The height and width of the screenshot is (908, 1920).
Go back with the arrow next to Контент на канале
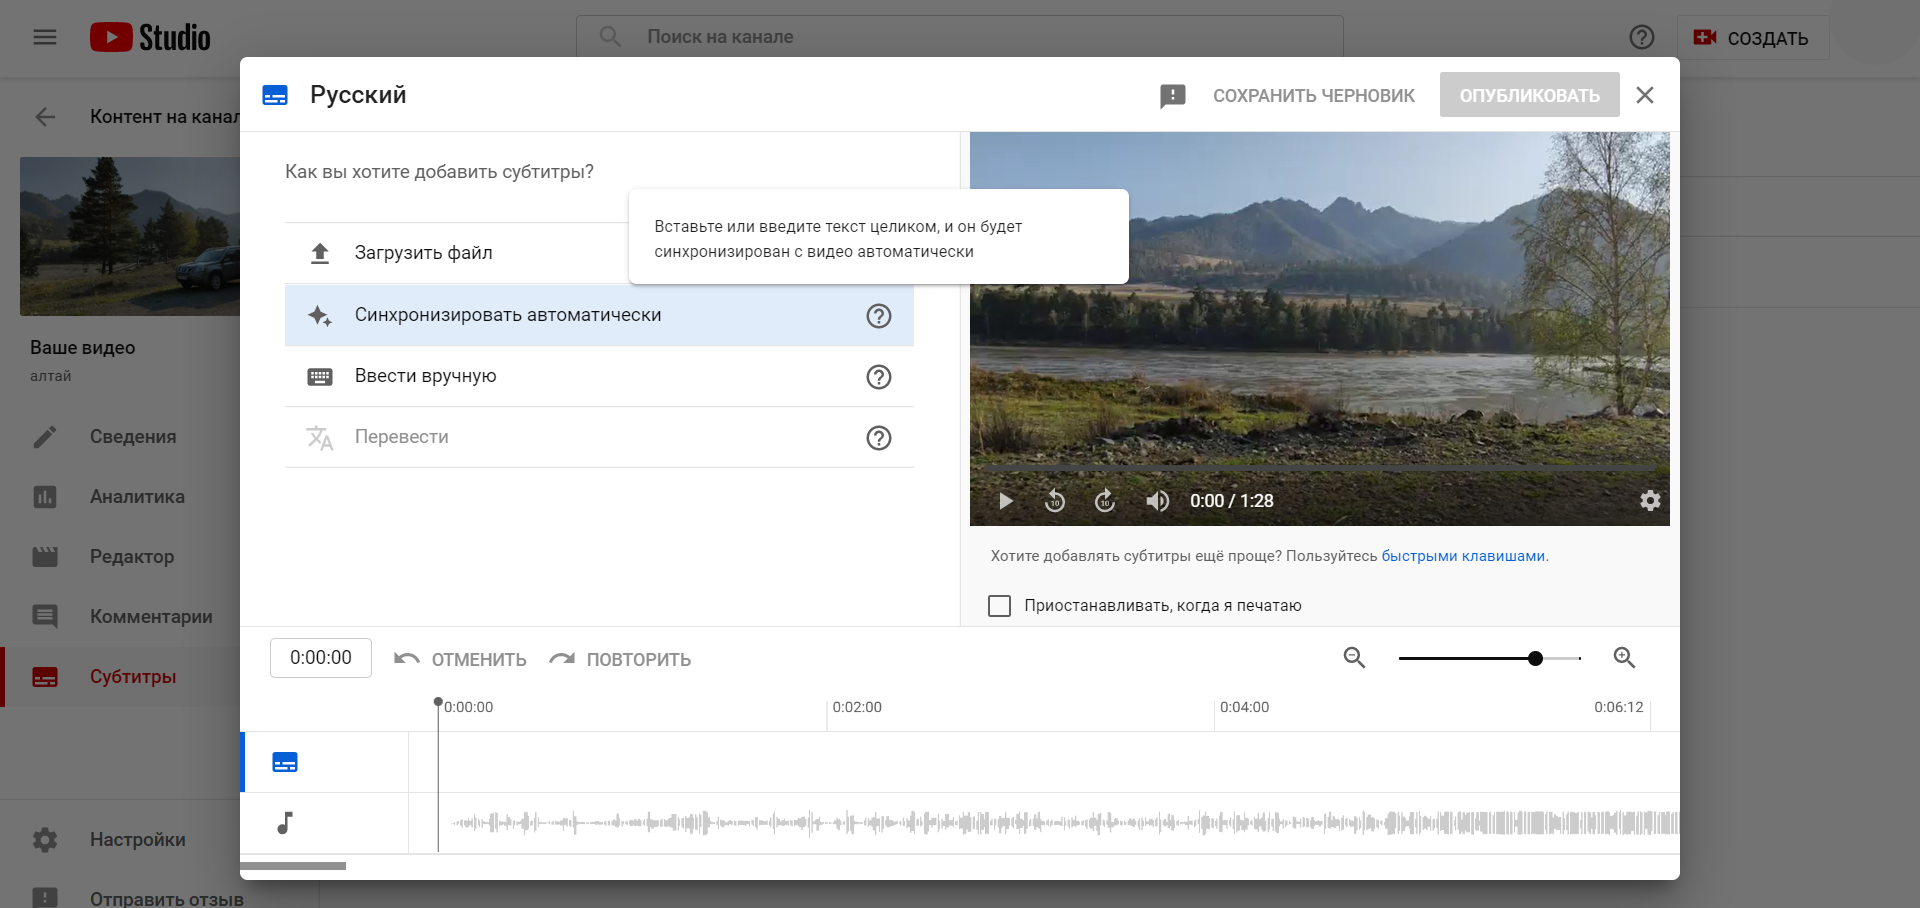pos(45,117)
